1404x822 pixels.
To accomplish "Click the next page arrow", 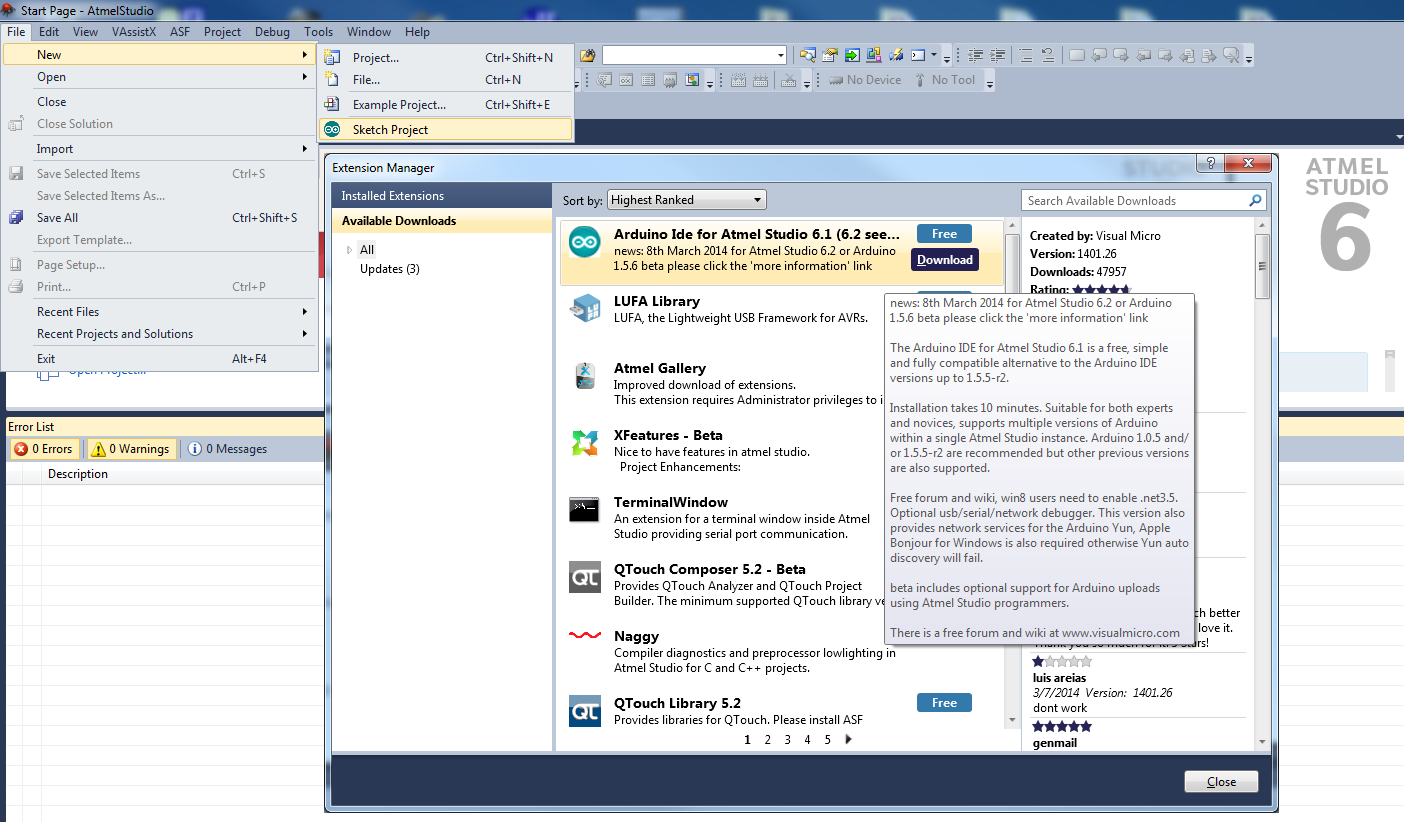I will point(848,740).
